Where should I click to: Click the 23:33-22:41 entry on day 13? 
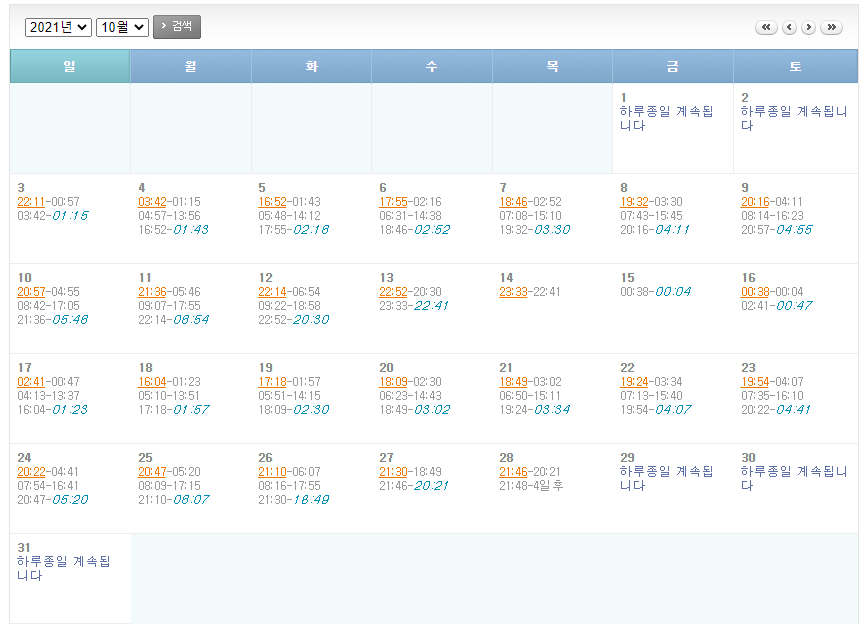pos(414,306)
